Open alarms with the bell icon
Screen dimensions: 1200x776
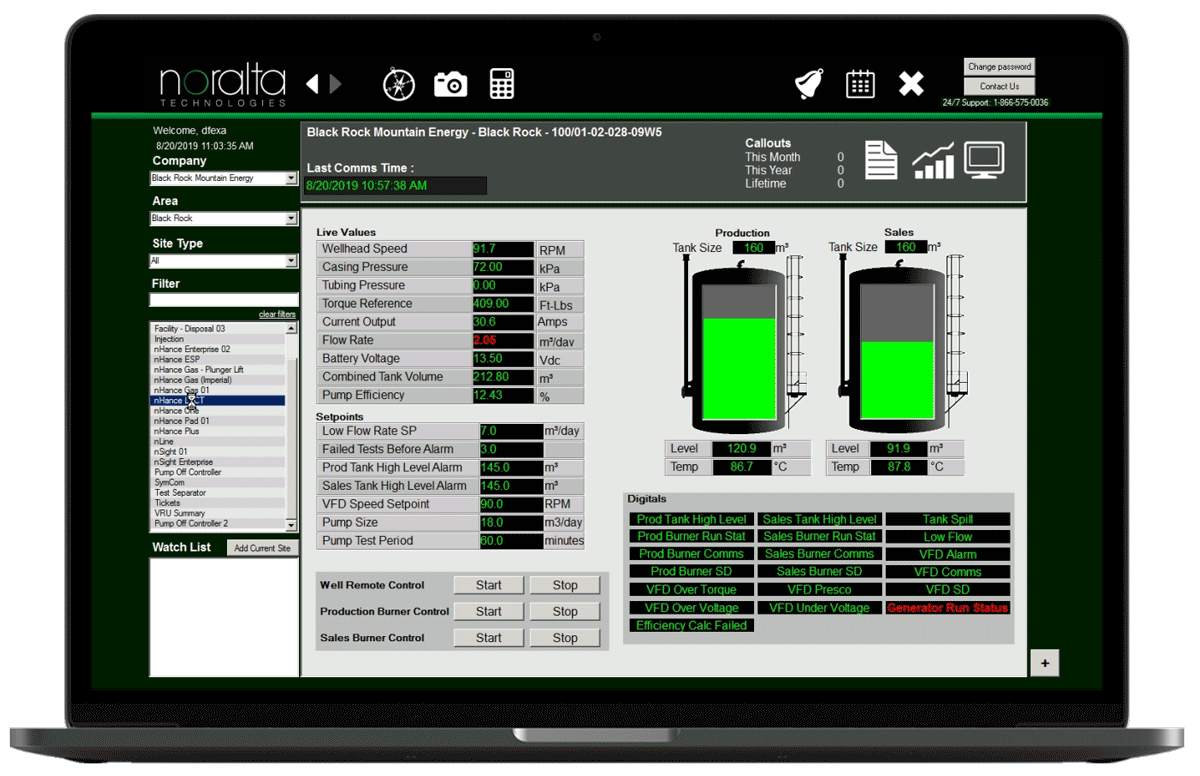click(x=808, y=85)
